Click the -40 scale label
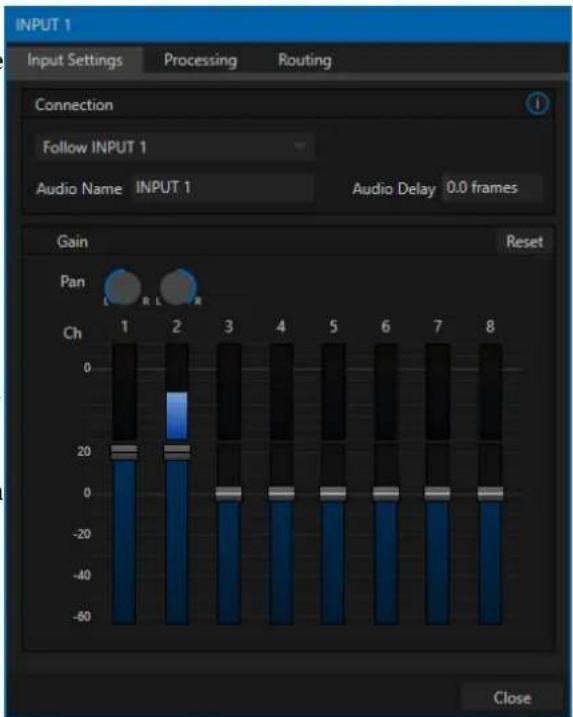The width and height of the screenshot is (573, 717). click(82, 575)
